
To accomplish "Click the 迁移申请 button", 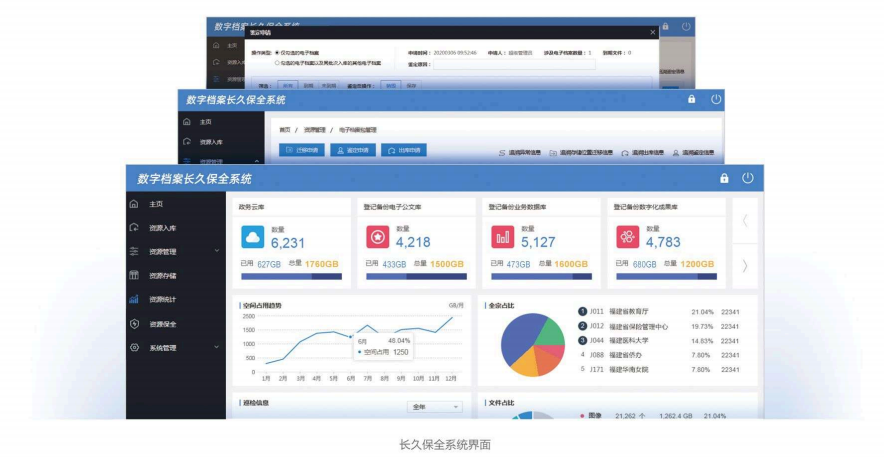I will pyautogui.click(x=301, y=151).
